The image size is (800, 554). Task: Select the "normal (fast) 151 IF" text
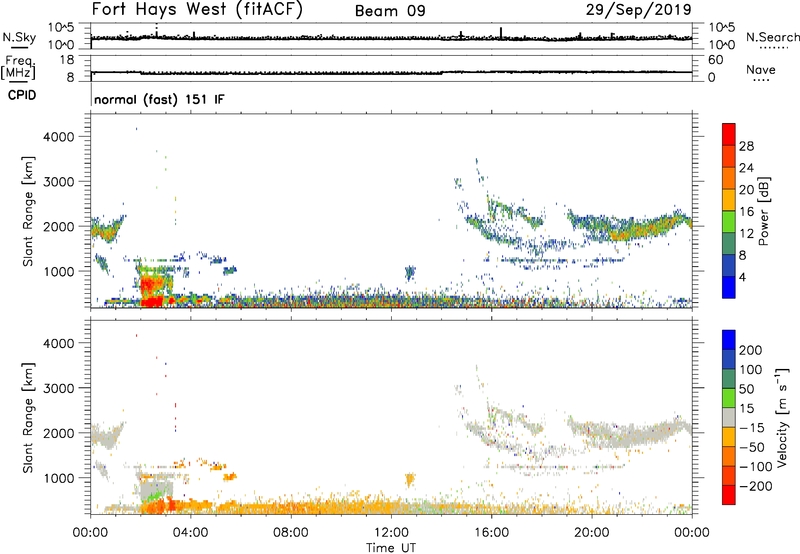coord(159,99)
